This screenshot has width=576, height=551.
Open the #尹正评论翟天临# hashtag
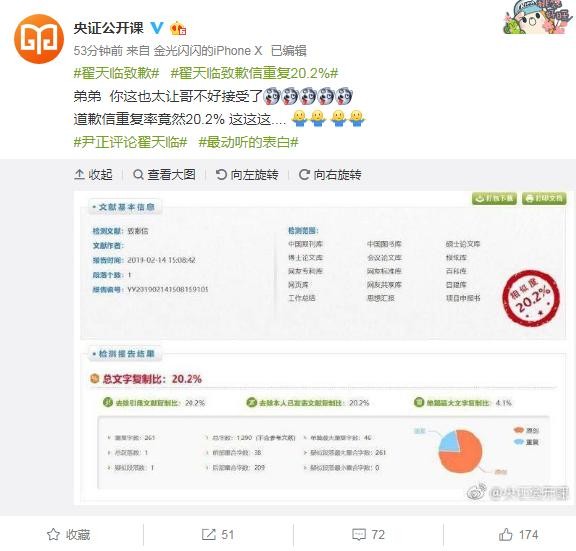130,142
